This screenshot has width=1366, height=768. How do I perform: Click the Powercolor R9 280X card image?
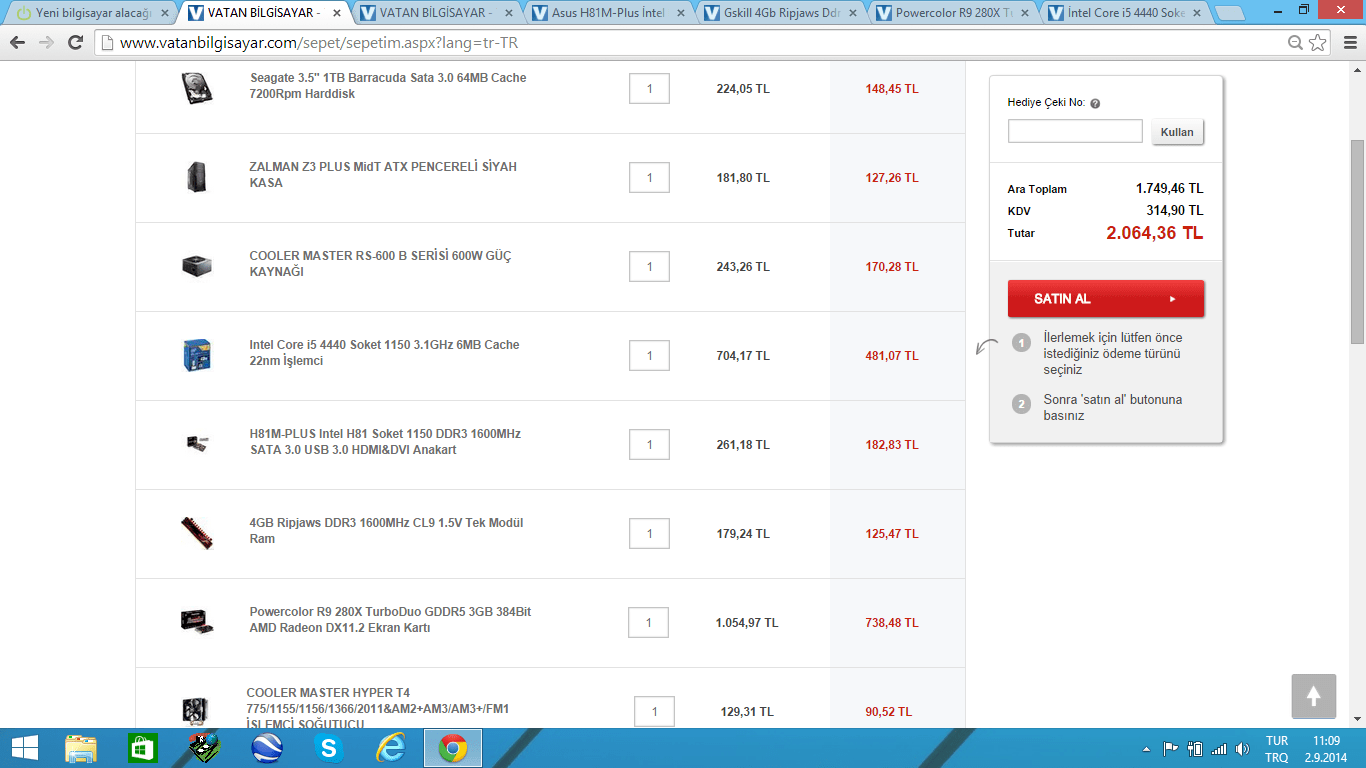point(197,621)
